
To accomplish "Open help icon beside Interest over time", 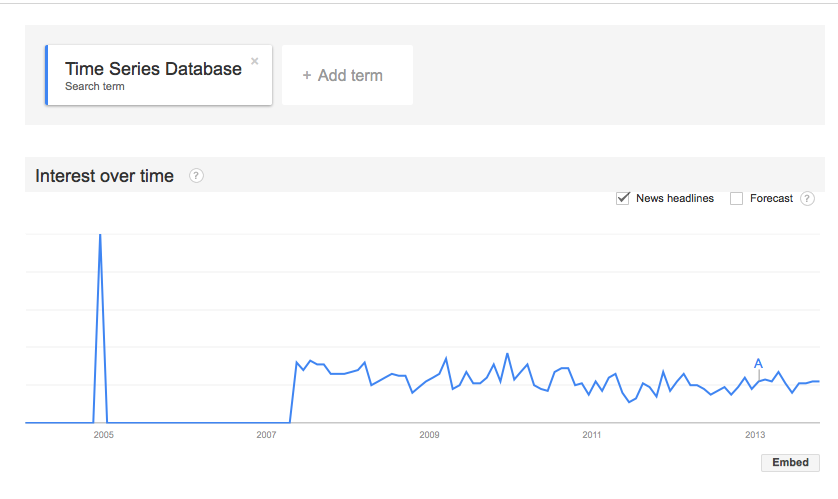I will point(196,176).
